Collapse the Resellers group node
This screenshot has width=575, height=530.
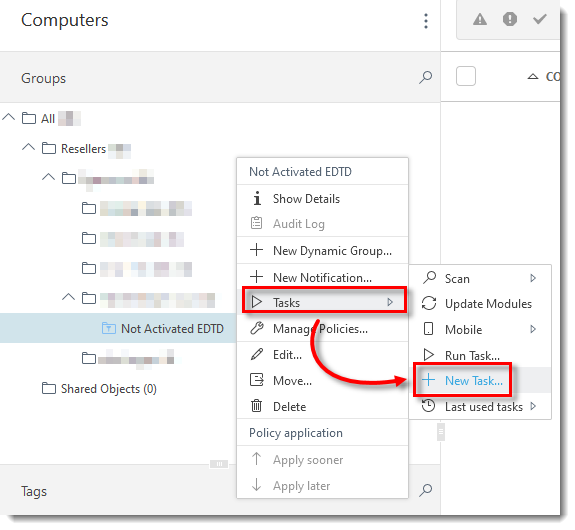(x=29, y=148)
